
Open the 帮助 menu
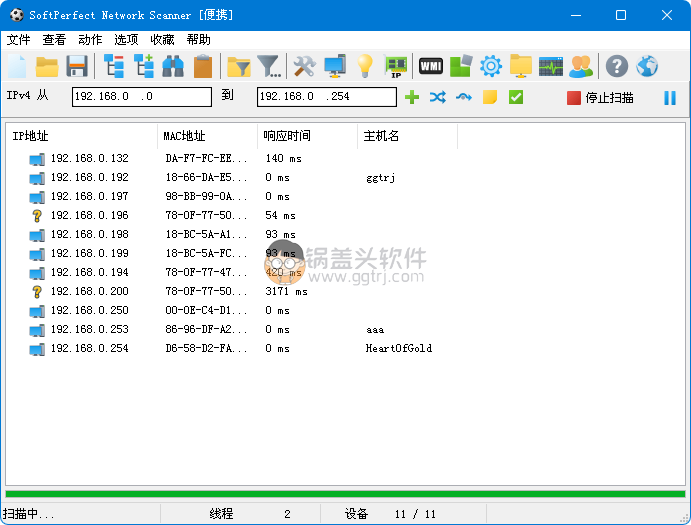[x=198, y=40]
